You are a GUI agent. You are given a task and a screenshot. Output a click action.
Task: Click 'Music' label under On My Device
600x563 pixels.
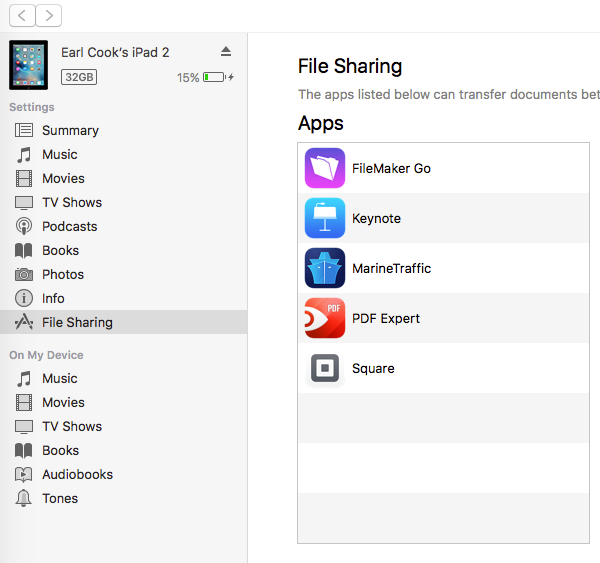60,379
